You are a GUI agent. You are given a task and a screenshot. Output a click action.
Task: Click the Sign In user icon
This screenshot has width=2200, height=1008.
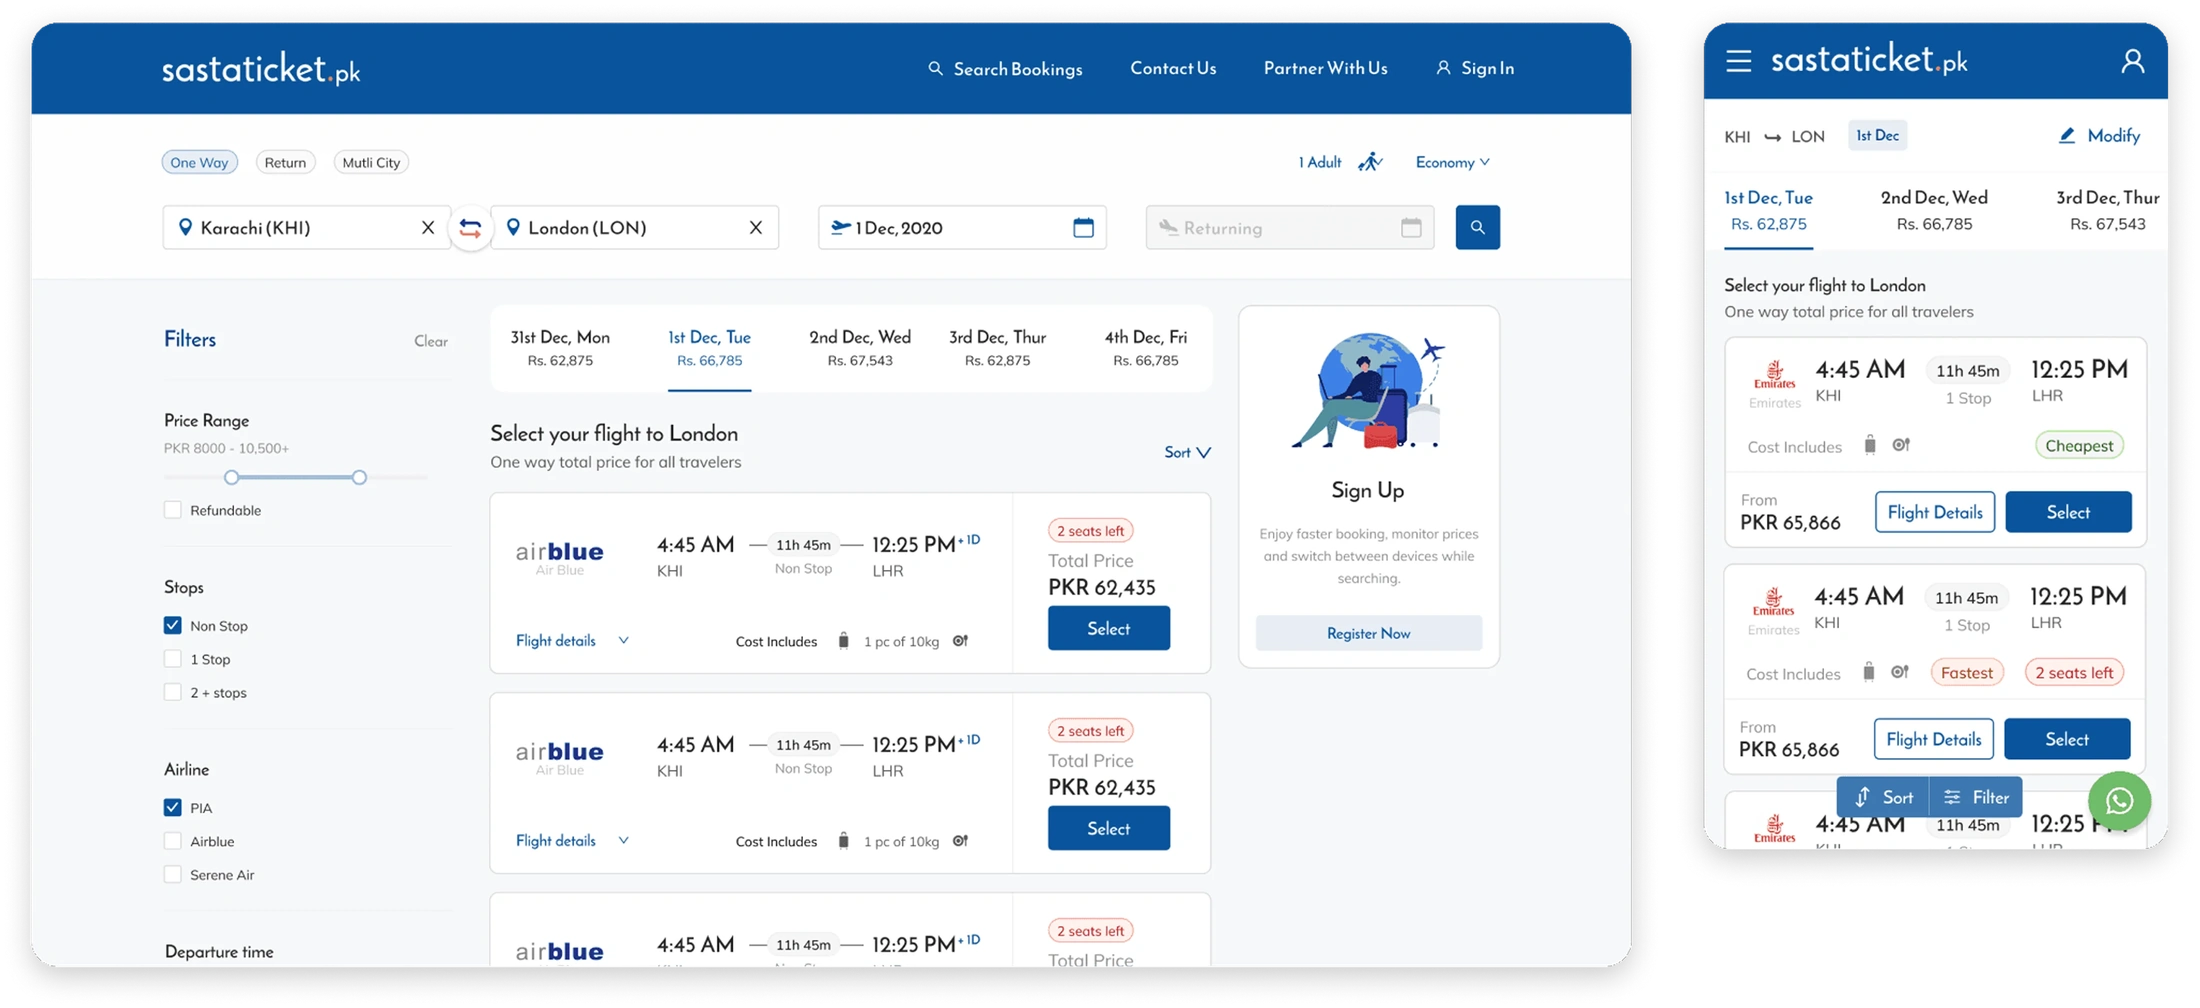point(1443,68)
